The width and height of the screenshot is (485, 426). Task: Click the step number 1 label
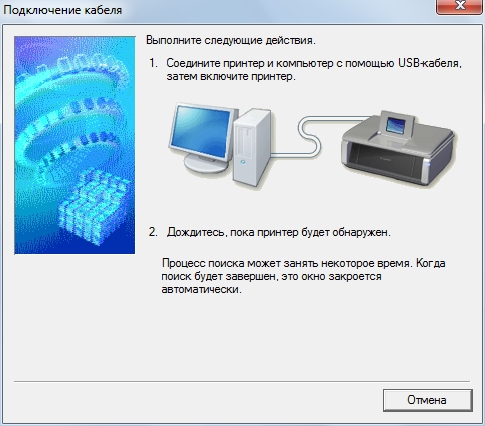(x=153, y=63)
